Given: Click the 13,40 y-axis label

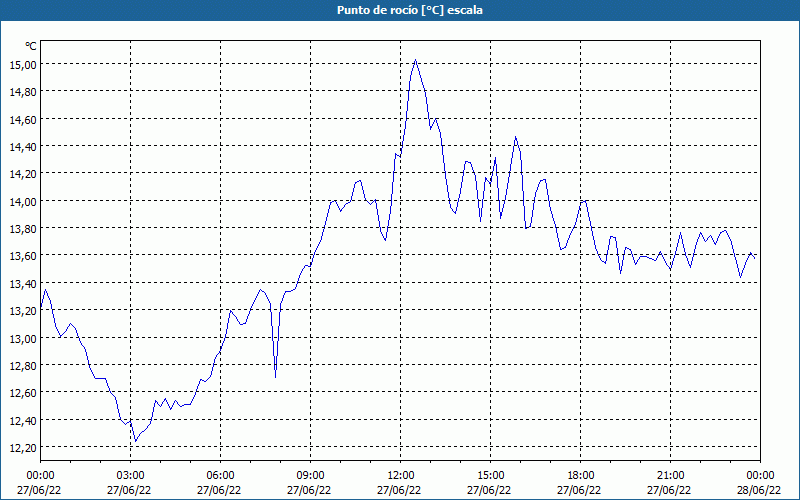Looking at the screenshot, I should [x=23, y=284].
